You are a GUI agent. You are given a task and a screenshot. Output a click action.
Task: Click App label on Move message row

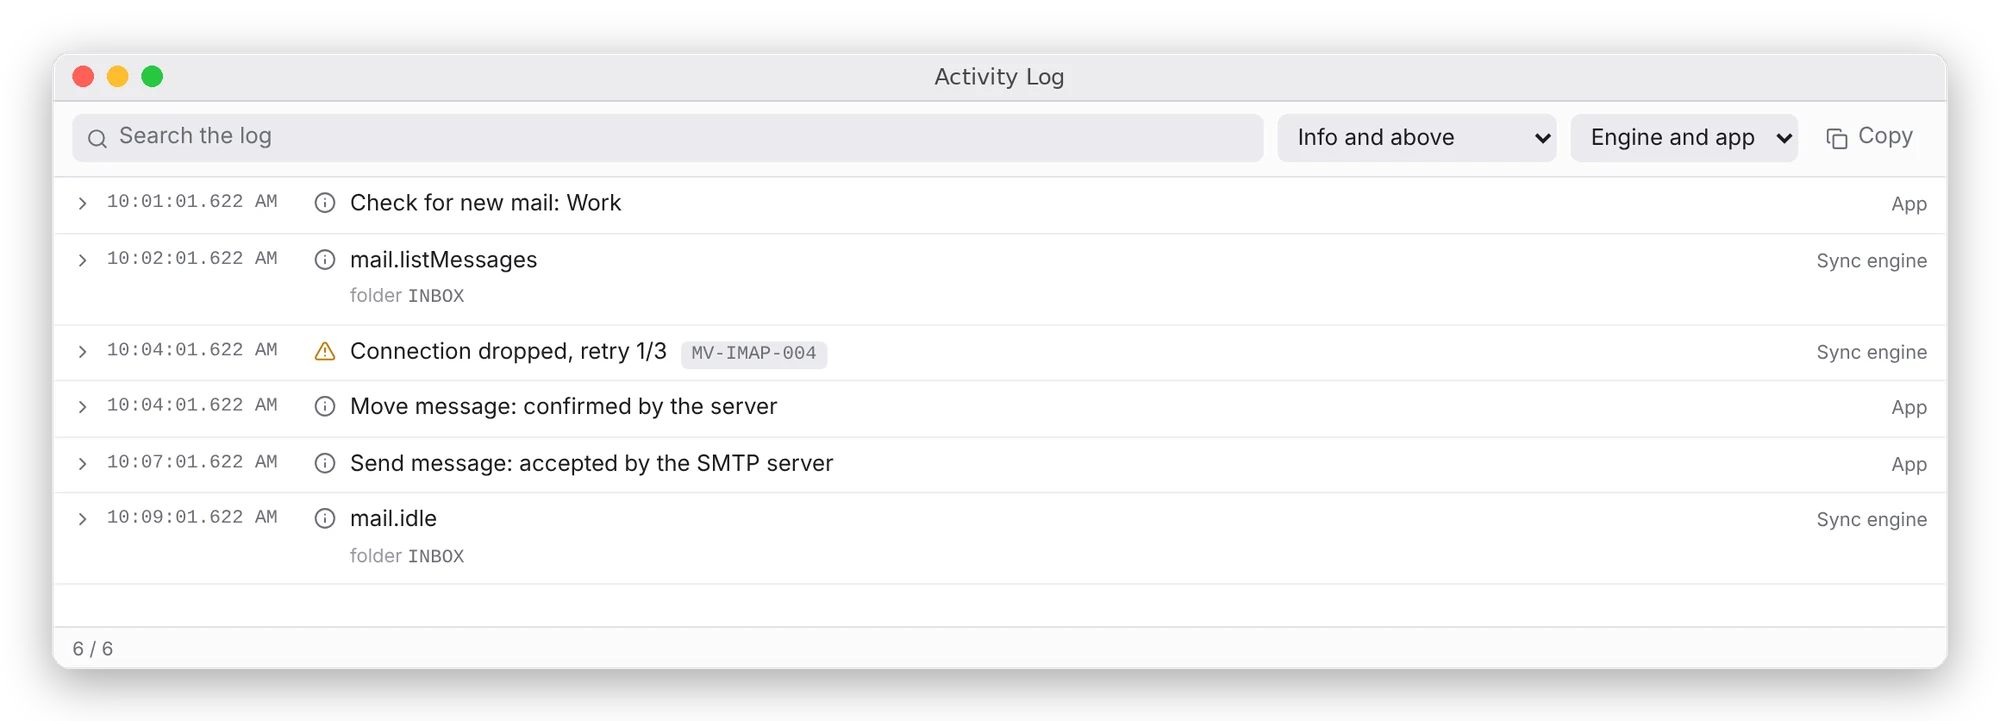[1909, 407]
